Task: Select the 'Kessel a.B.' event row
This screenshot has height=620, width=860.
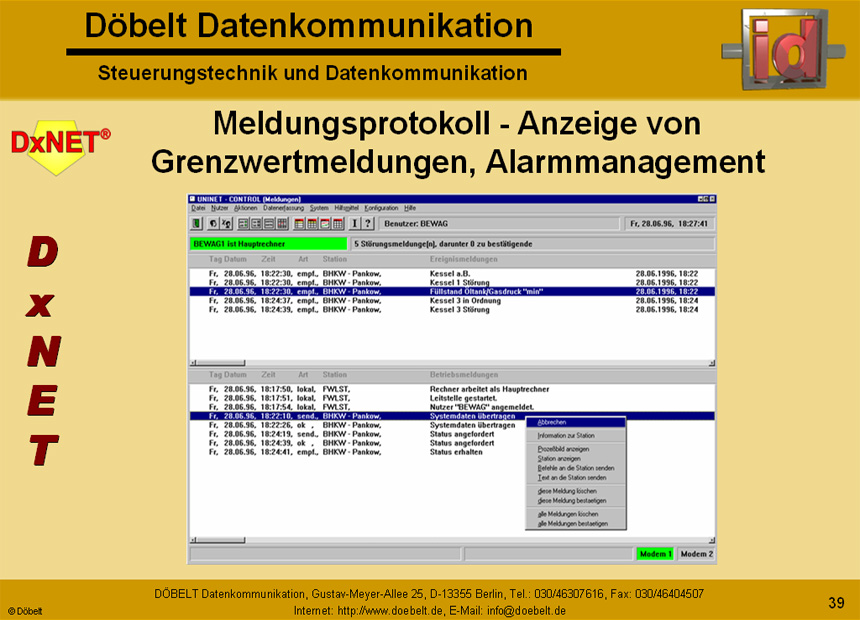Action: [452, 273]
